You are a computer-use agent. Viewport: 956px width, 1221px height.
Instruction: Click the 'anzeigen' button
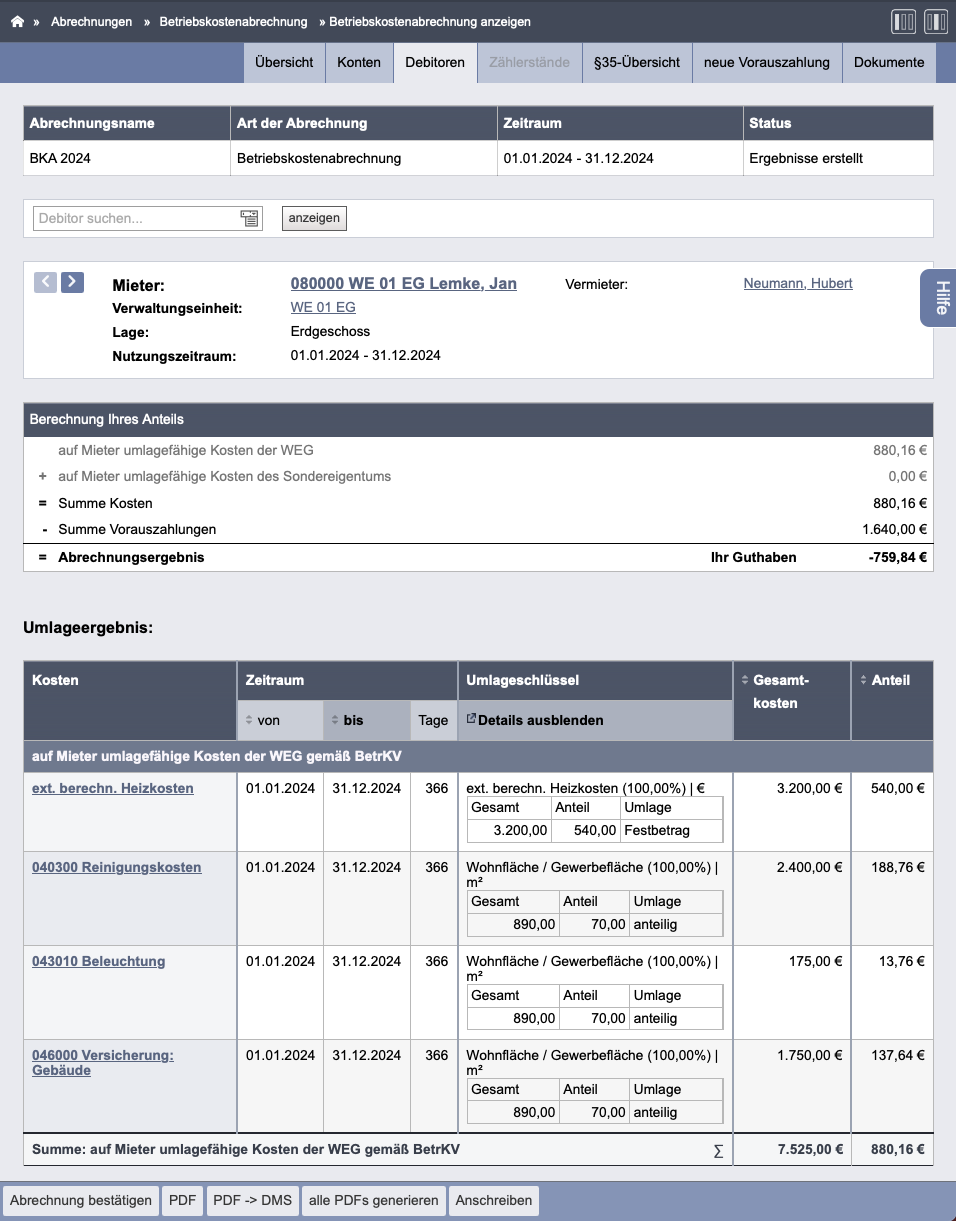314,218
